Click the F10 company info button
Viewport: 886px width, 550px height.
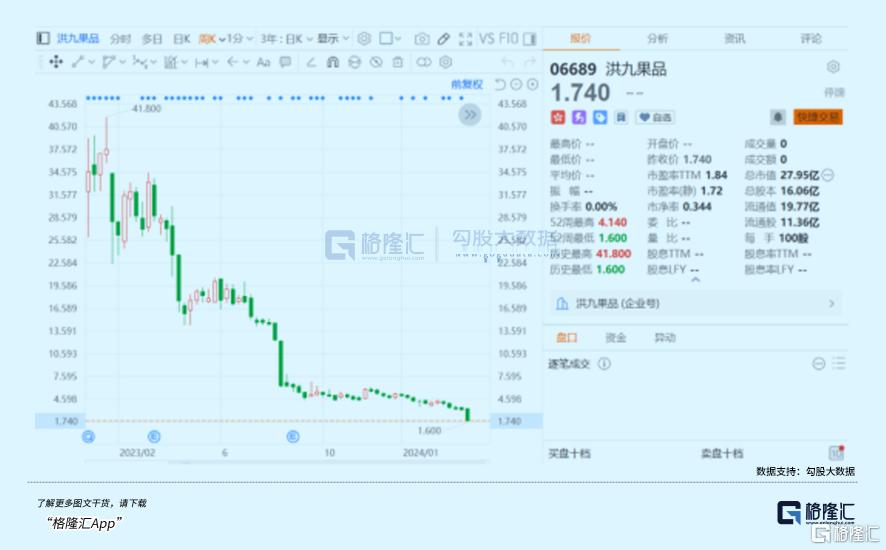pyautogui.click(x=509, y=38)
